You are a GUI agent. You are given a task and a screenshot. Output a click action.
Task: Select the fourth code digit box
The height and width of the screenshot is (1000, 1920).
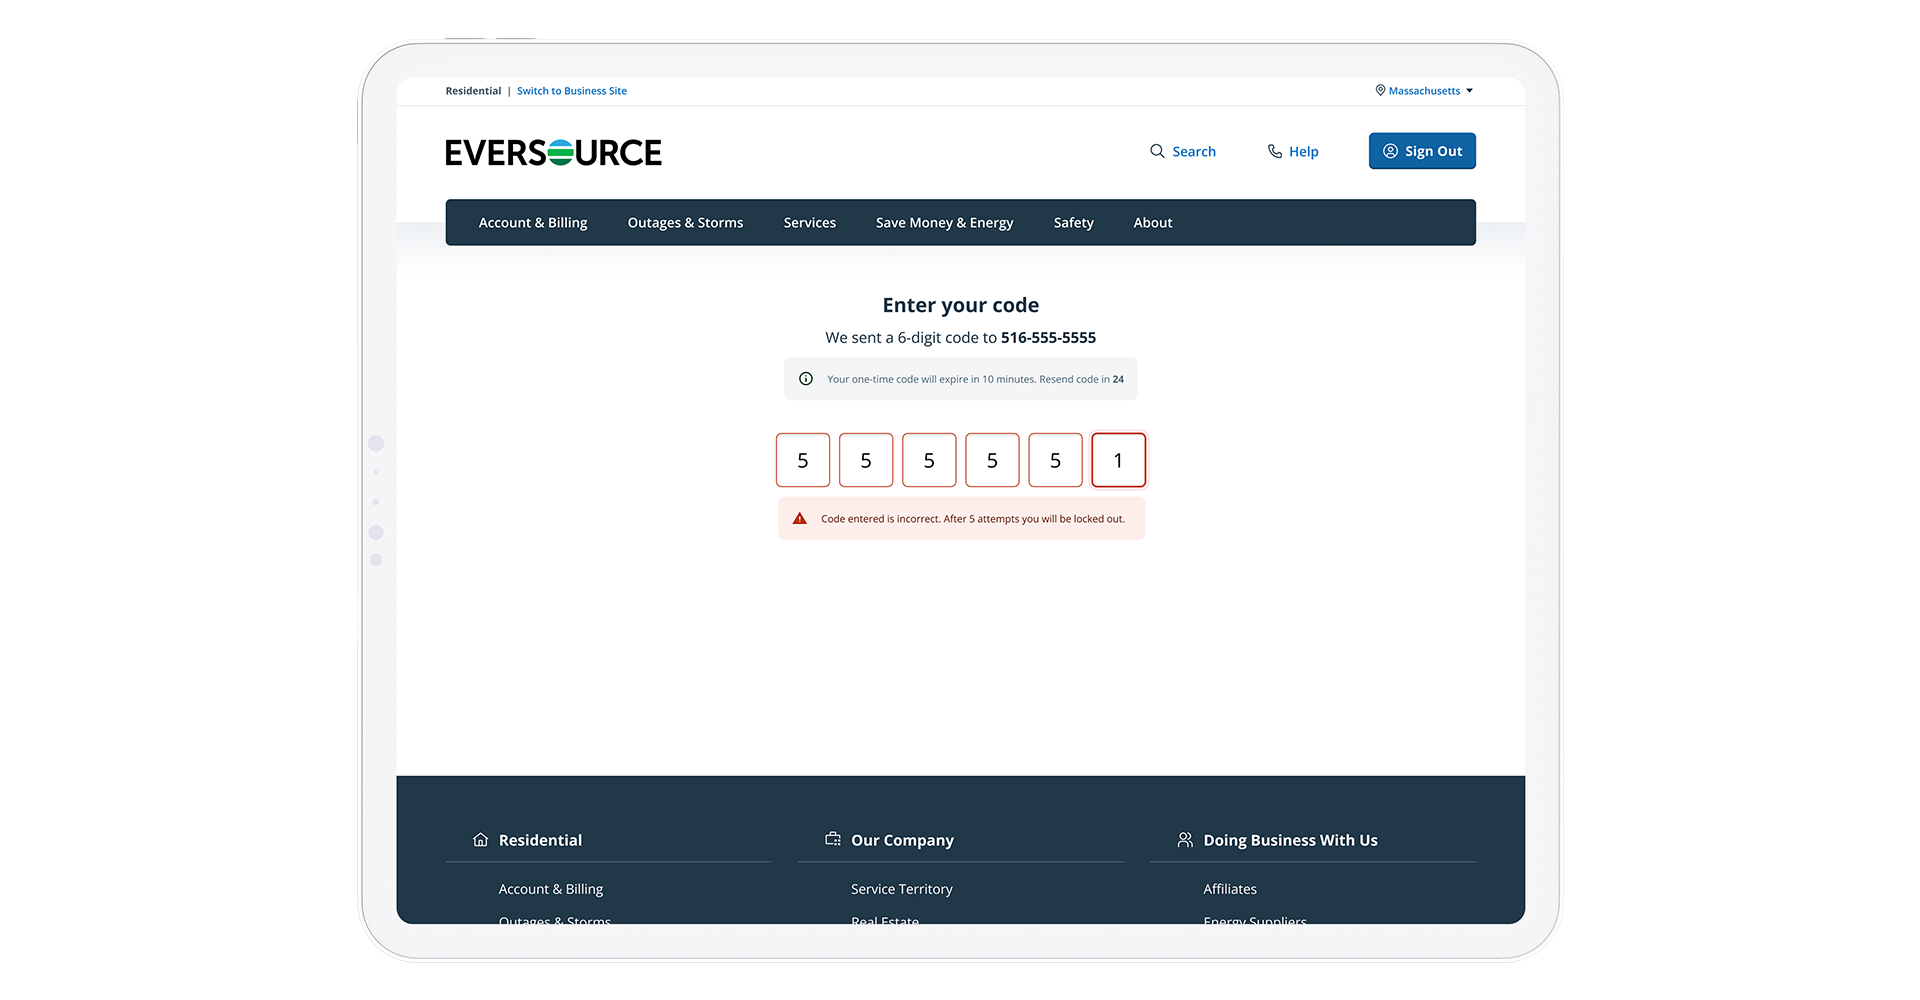pos(992,460)
